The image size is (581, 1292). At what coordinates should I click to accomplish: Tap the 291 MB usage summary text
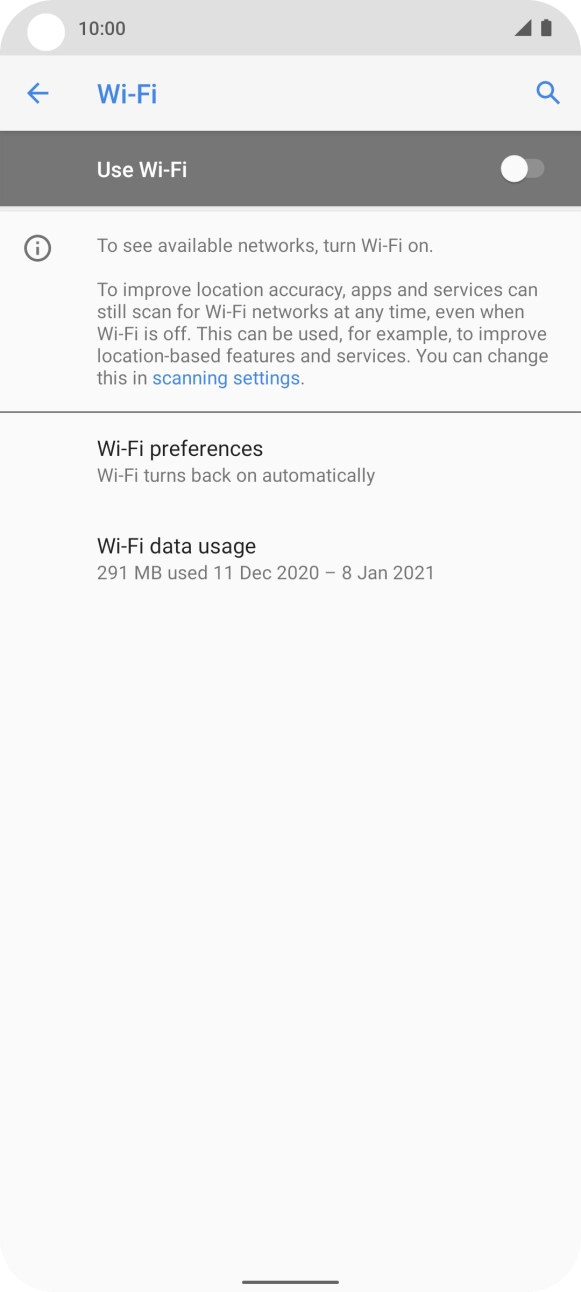pos(265,573)
